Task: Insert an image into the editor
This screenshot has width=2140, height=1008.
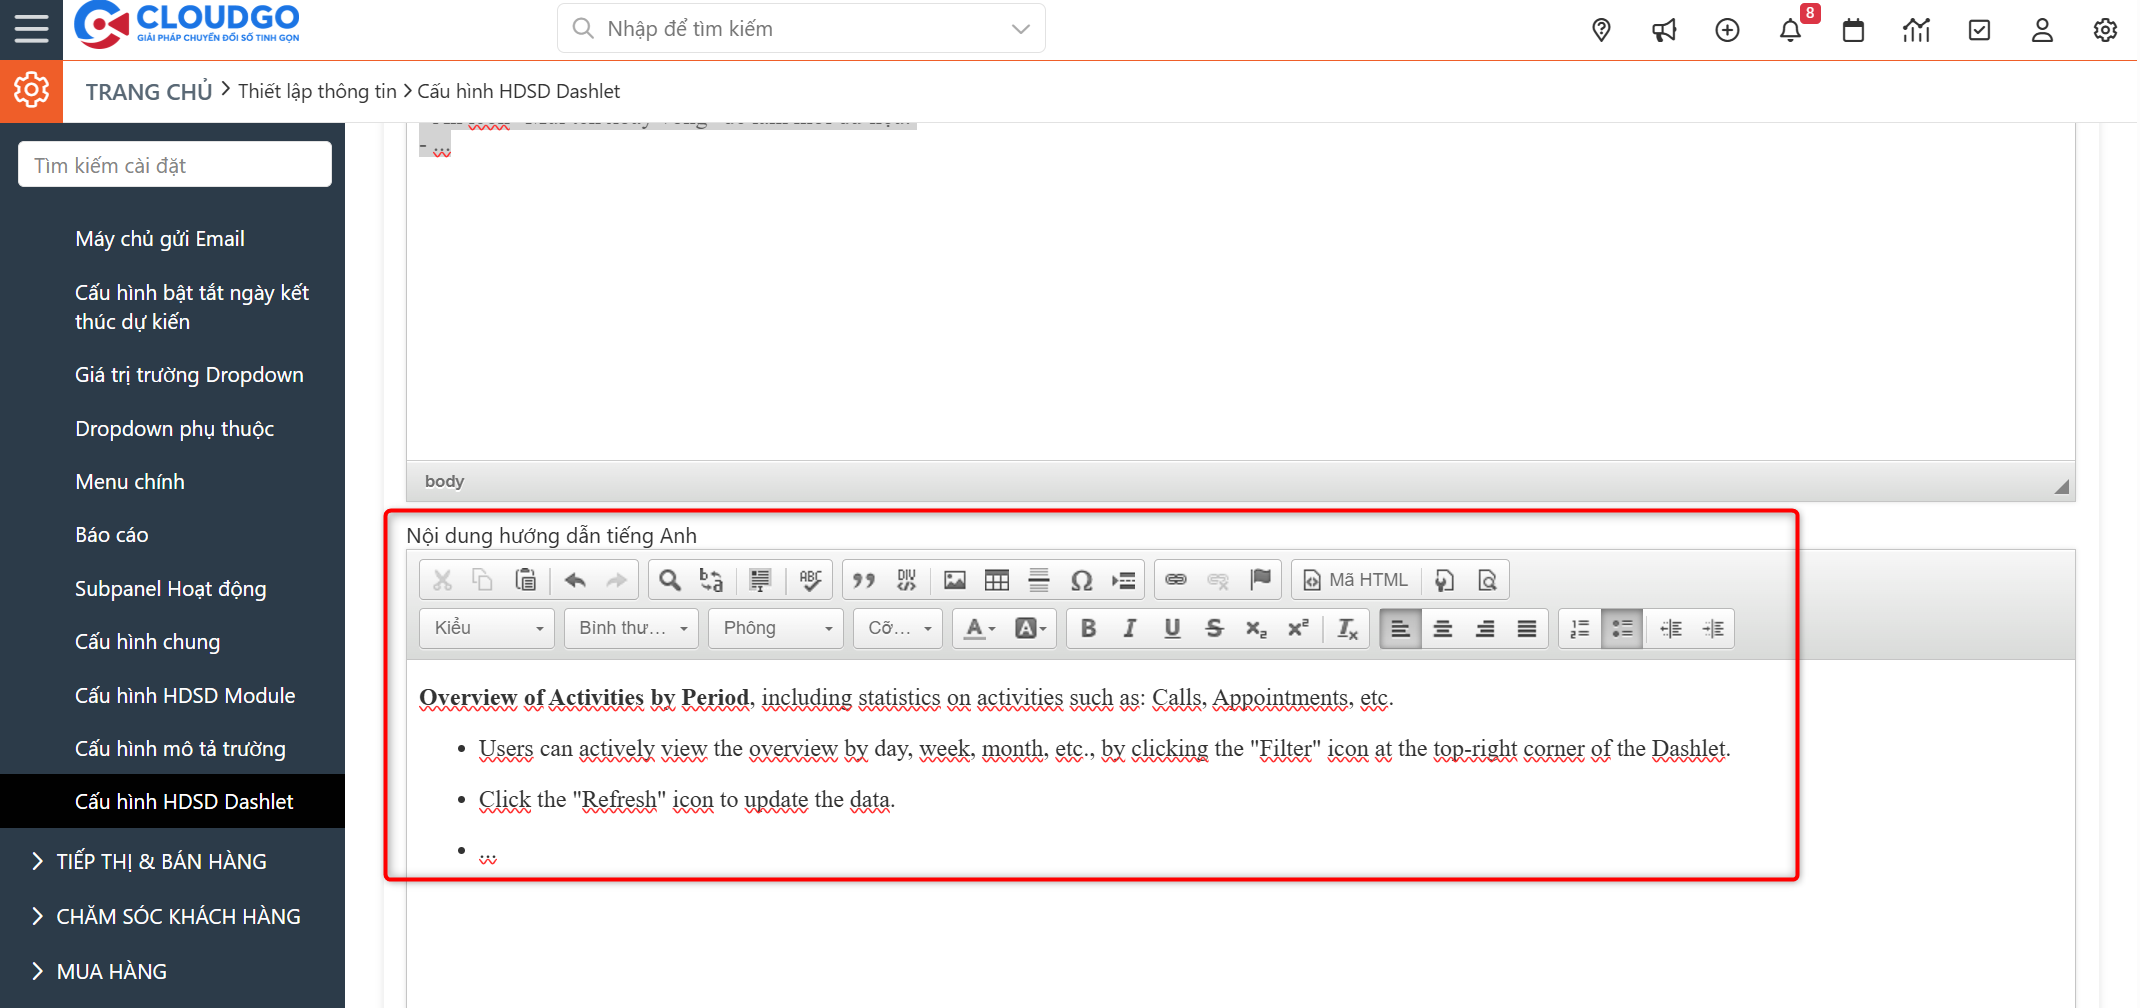Action: [955, 580]
